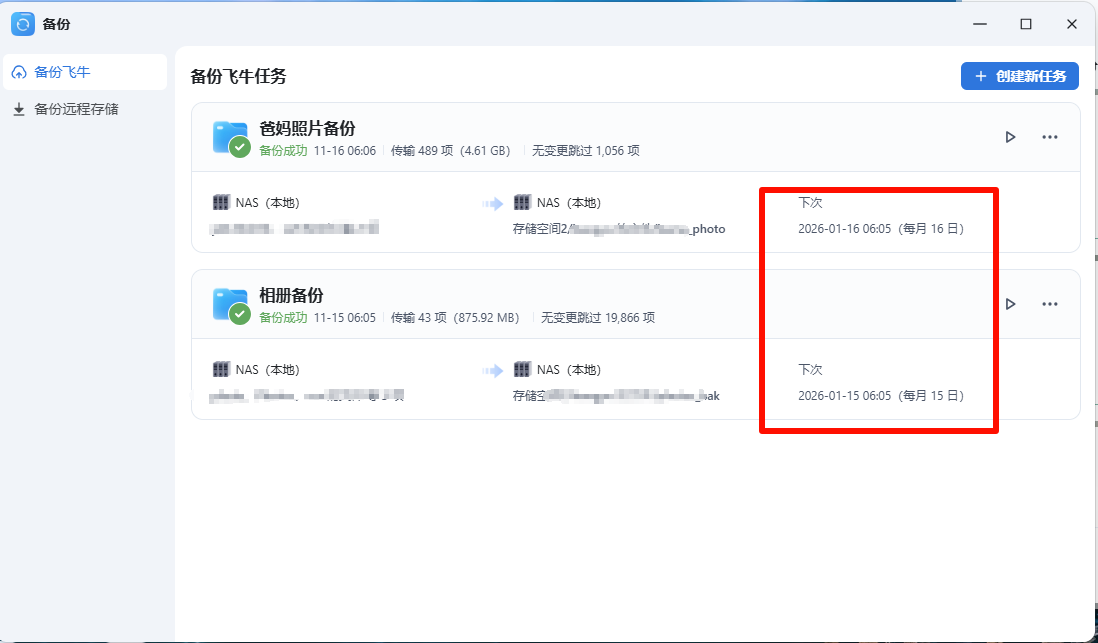Click the 相册备份 folder icon
This screenshot has height=643, width=1098.
[x=232, y=305]
